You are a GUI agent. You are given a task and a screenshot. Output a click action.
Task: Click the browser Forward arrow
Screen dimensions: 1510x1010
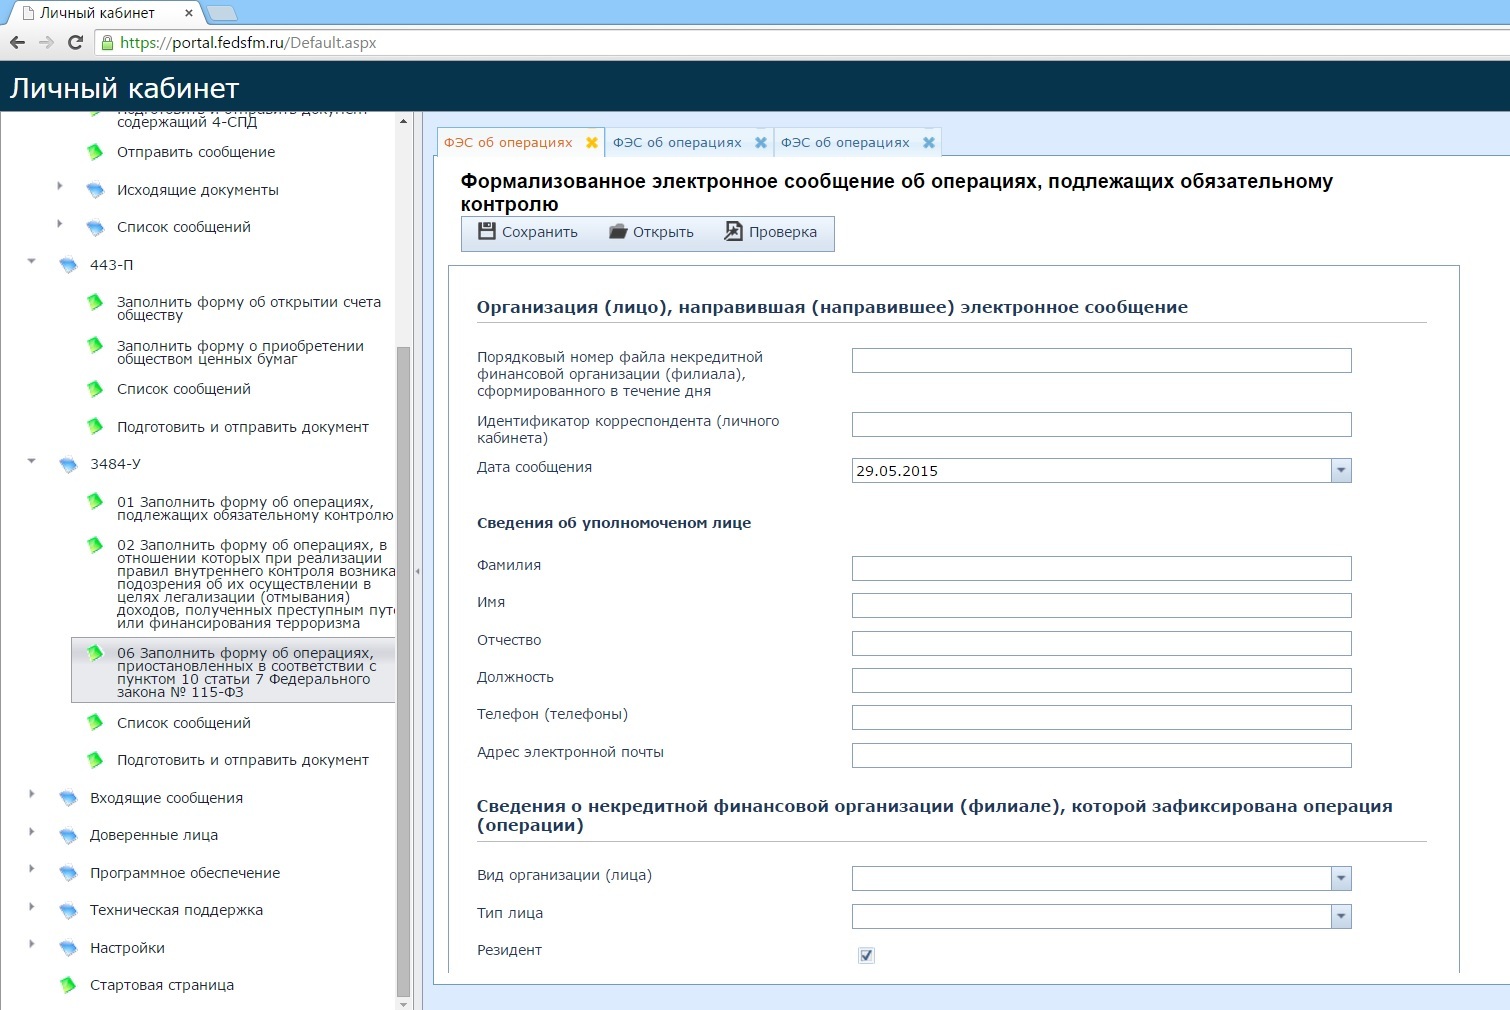[x=46, y=42]
